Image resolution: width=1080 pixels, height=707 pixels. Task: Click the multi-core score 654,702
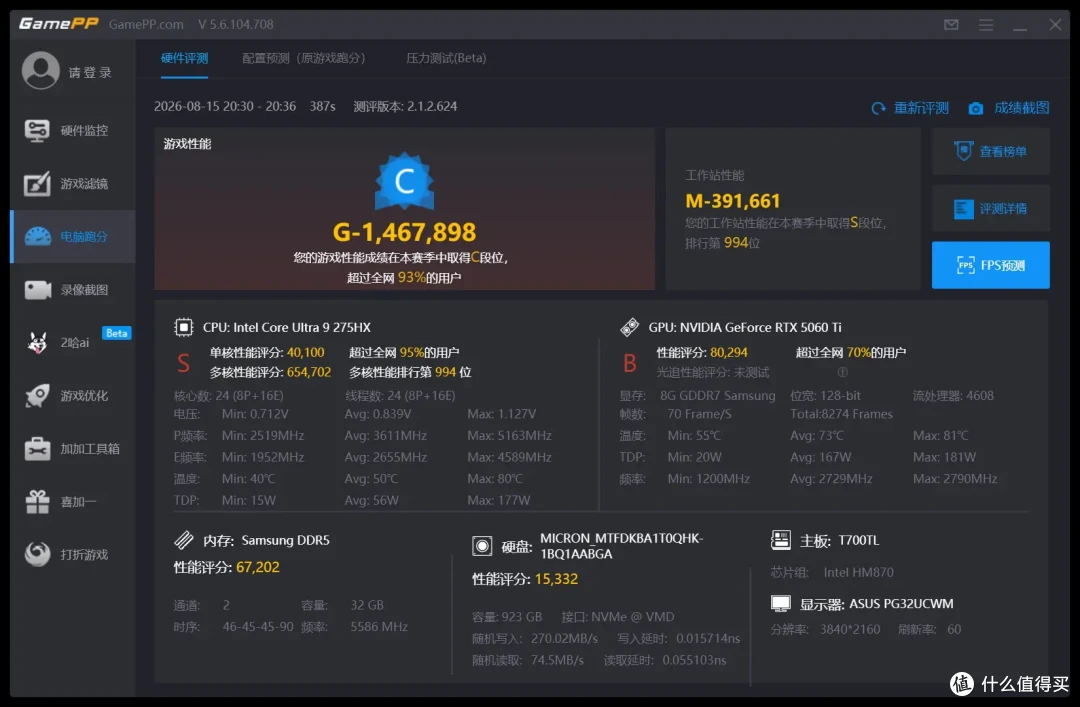309,372
